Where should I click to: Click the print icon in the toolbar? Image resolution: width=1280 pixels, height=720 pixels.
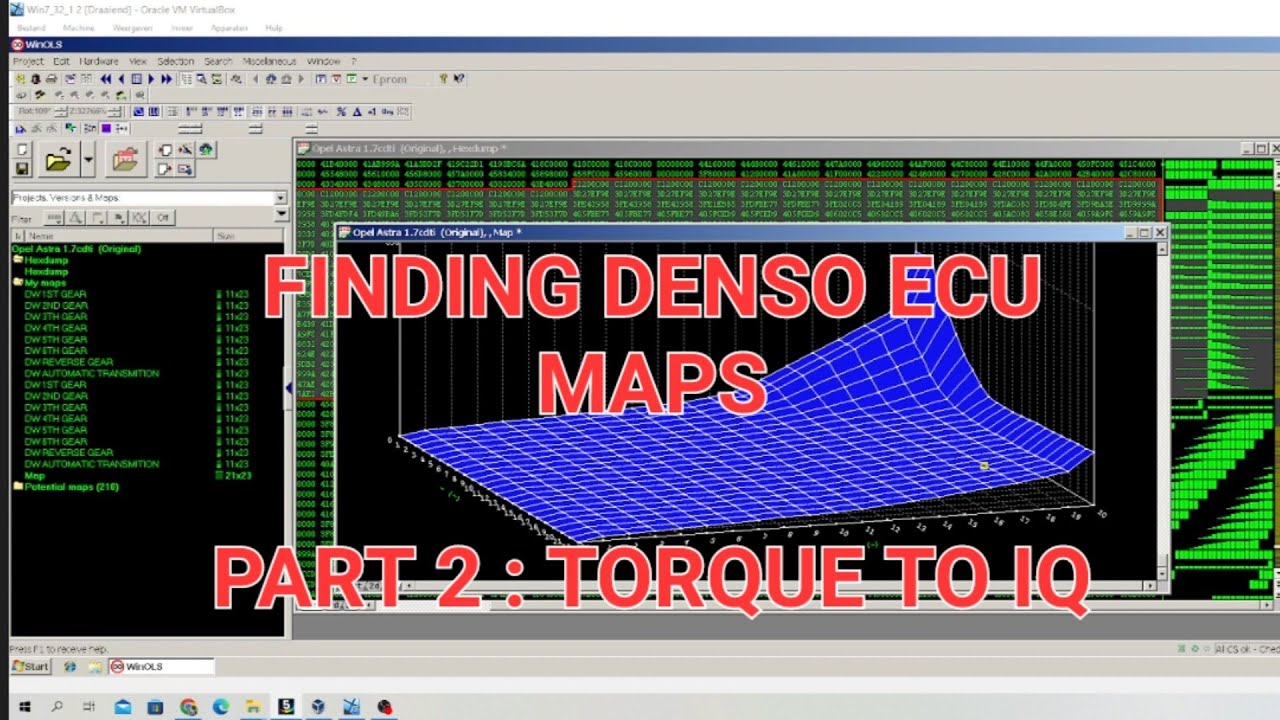click(x=51, y=79)
